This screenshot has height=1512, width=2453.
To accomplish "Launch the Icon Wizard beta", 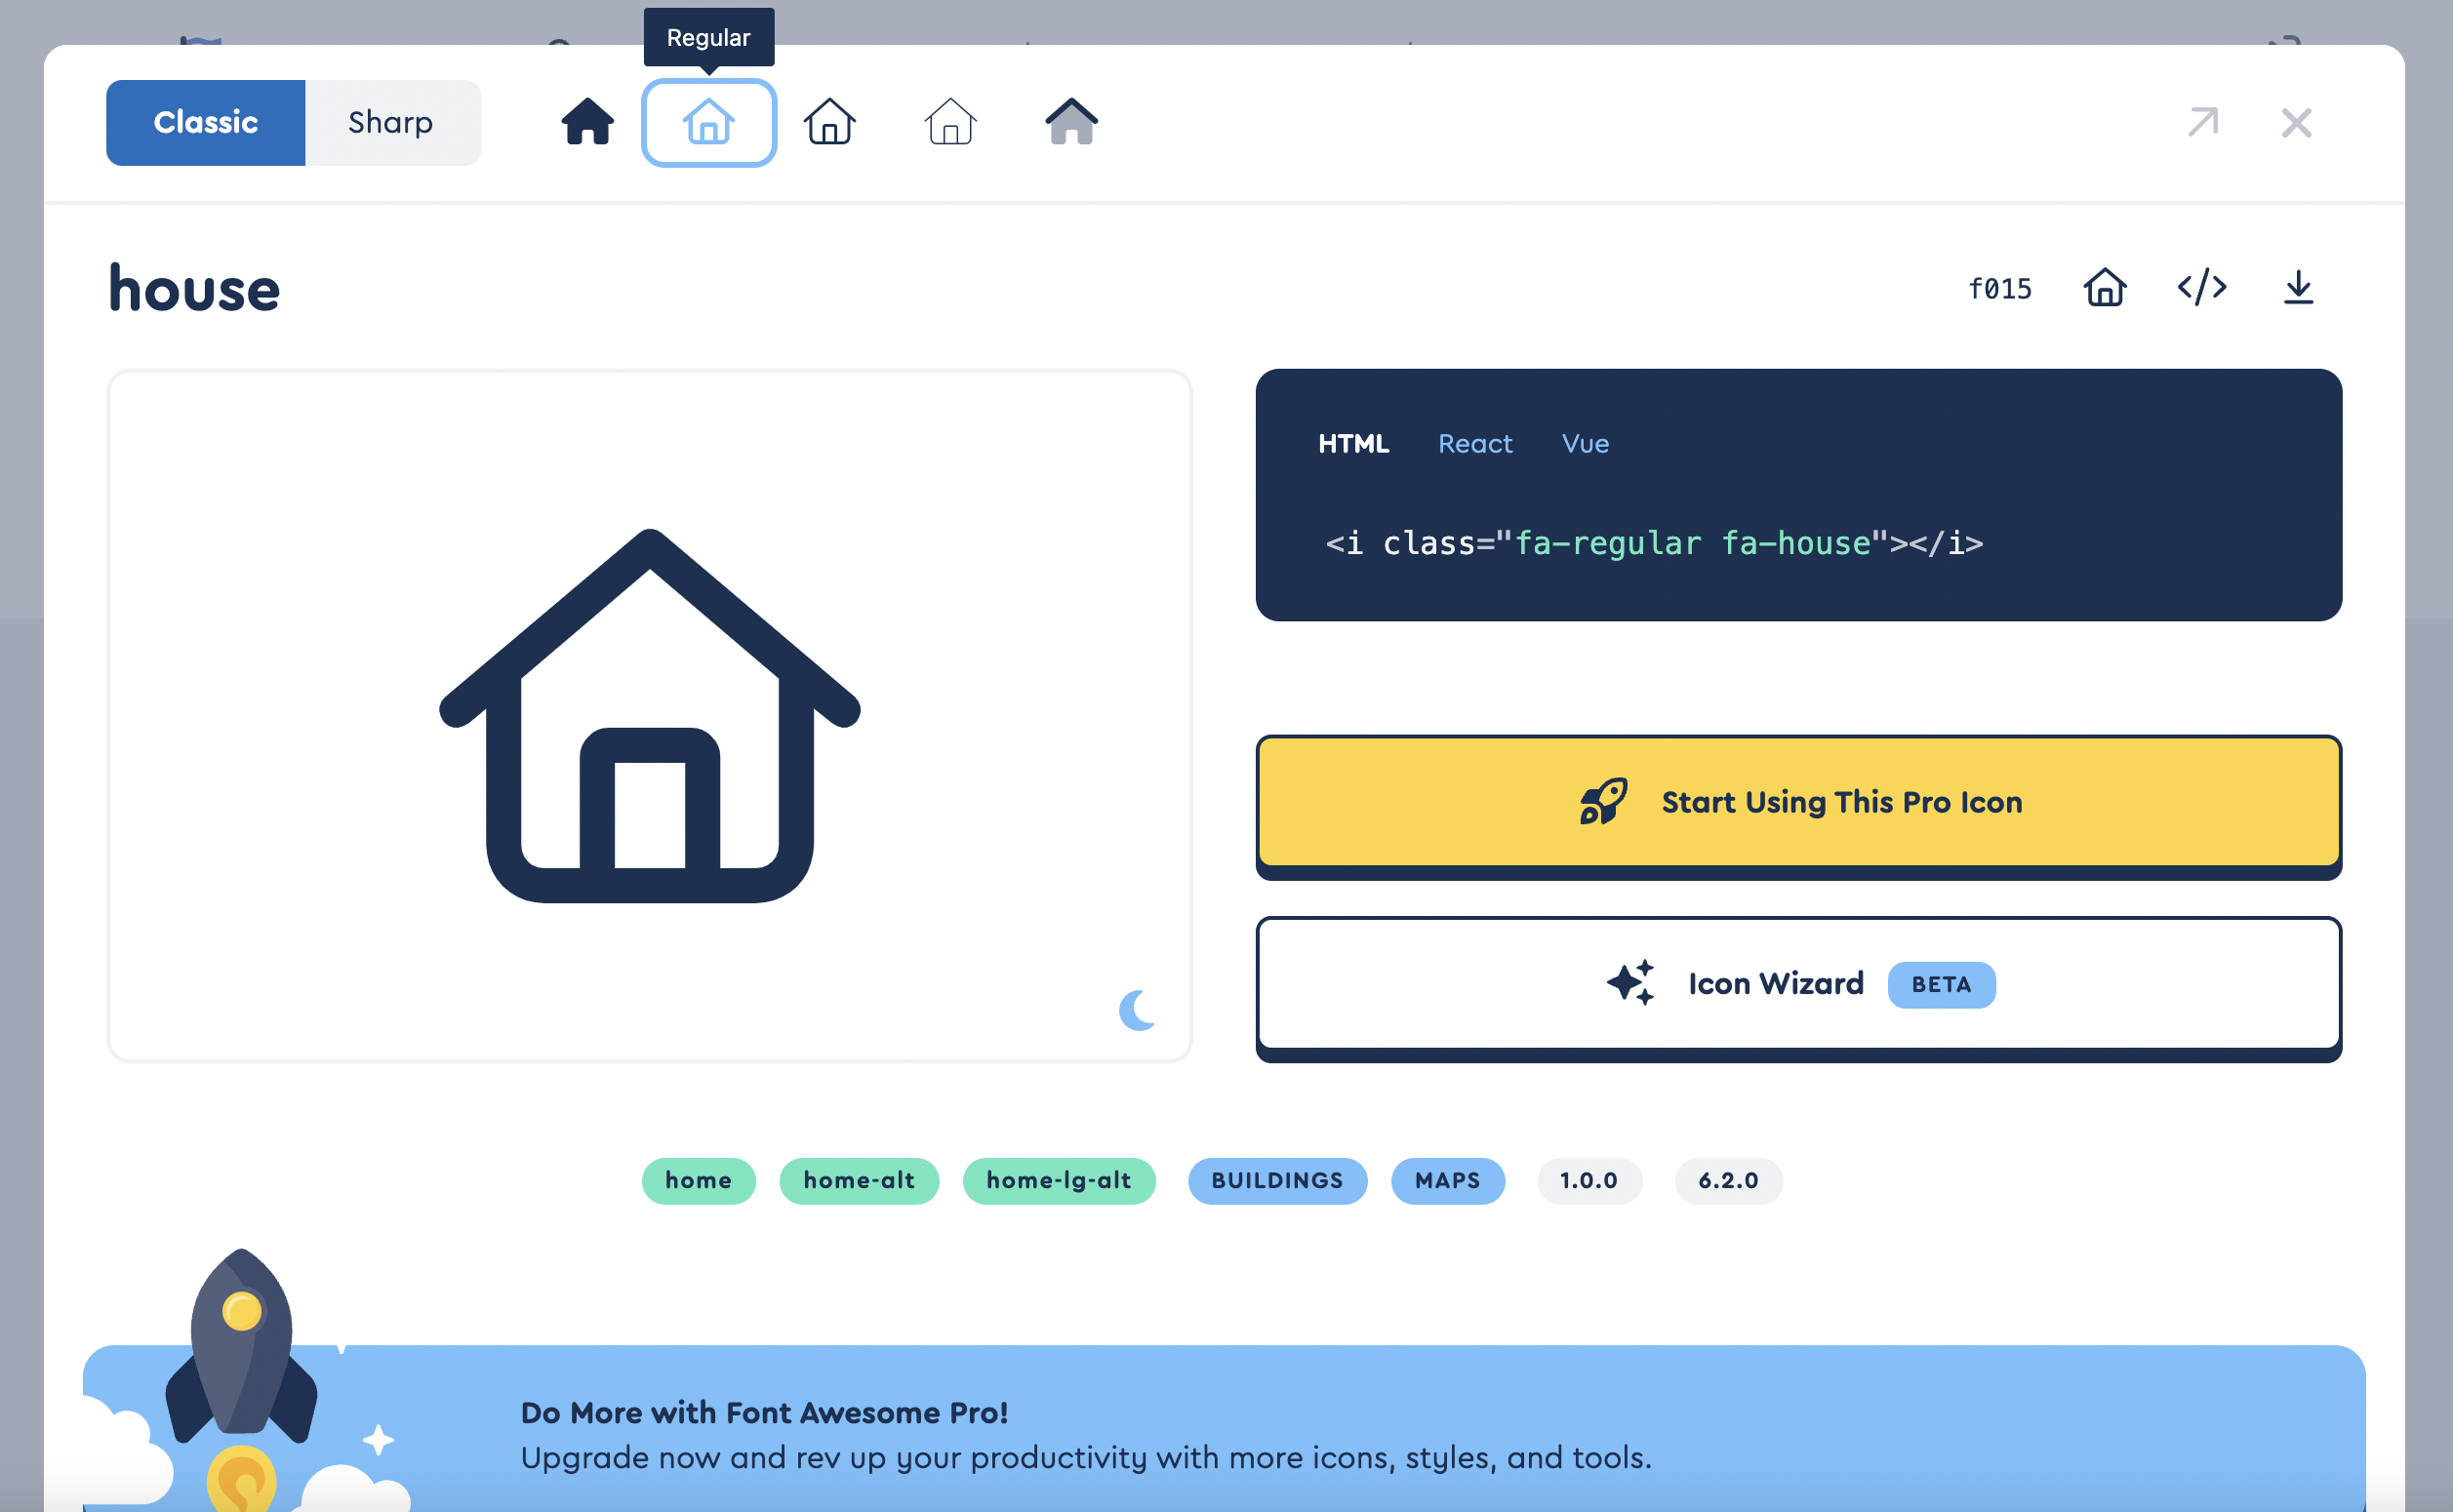I will (1798, 984).
